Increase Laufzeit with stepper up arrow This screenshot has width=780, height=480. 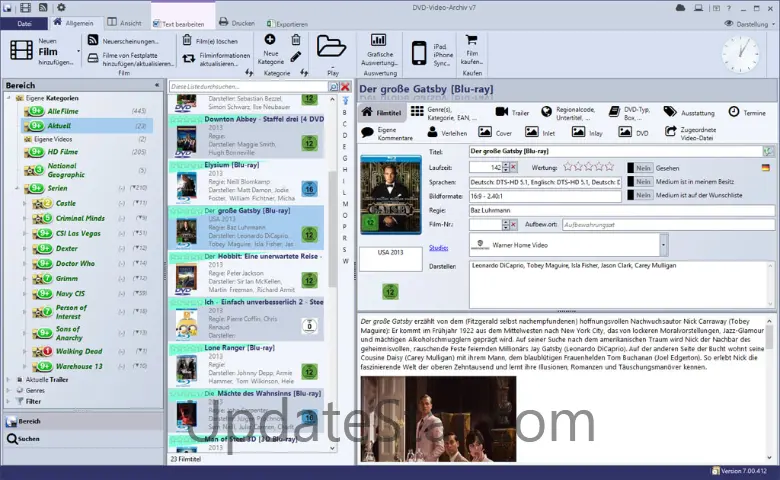(x=506, y=165)
